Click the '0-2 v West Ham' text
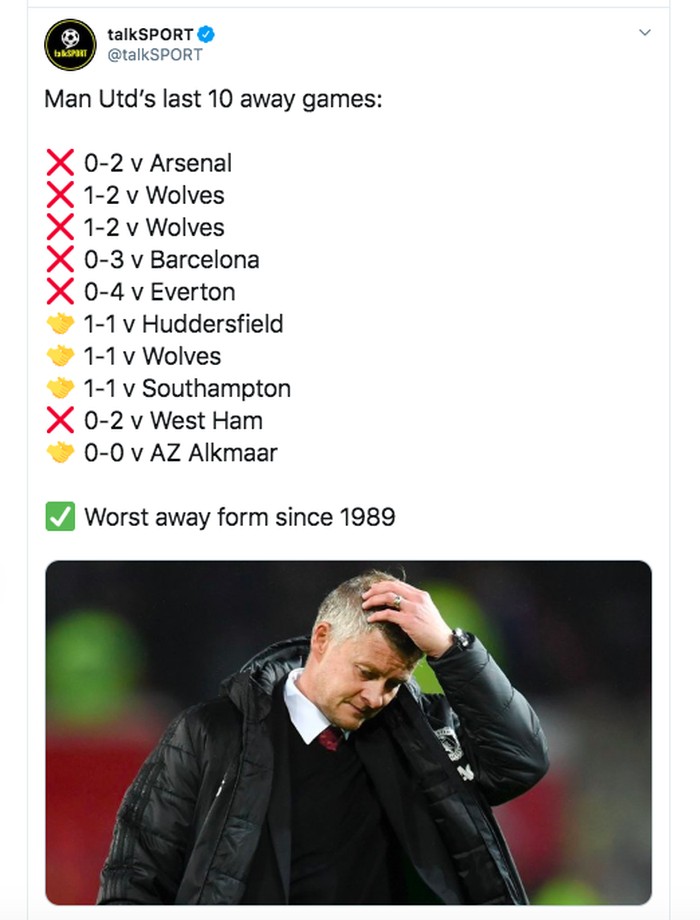 pos(173,421)
